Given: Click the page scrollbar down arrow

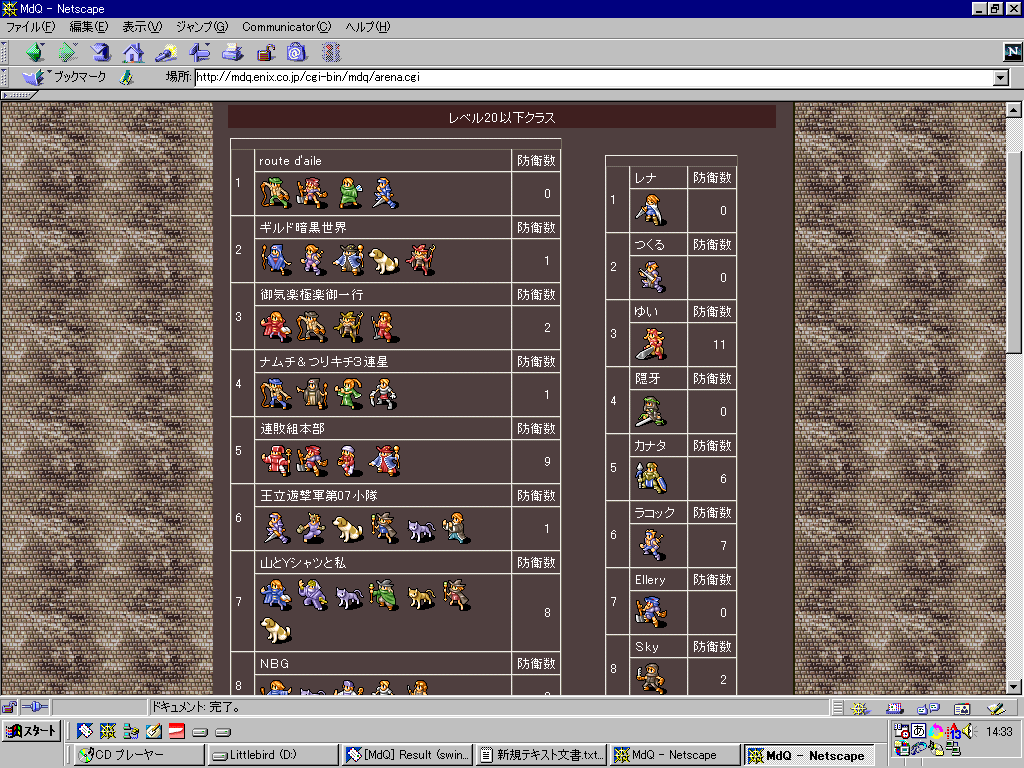Looking at the screenshot, I should pos(1014,686).
